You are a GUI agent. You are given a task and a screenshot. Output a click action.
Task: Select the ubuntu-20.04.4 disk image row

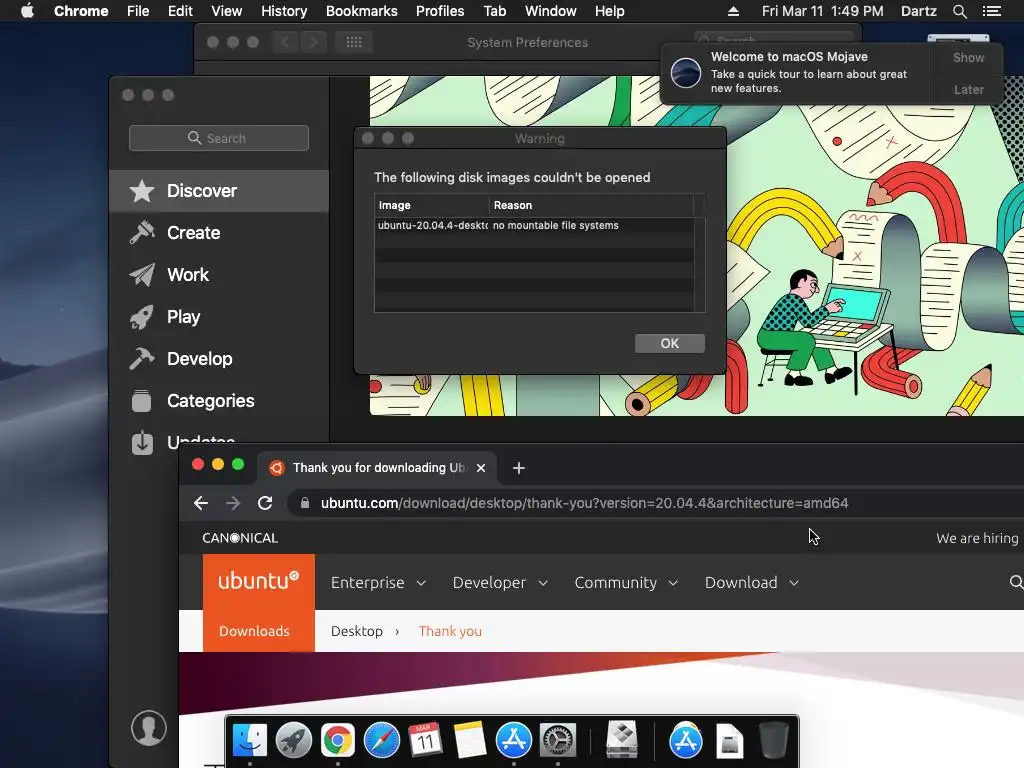pos(534,225)
